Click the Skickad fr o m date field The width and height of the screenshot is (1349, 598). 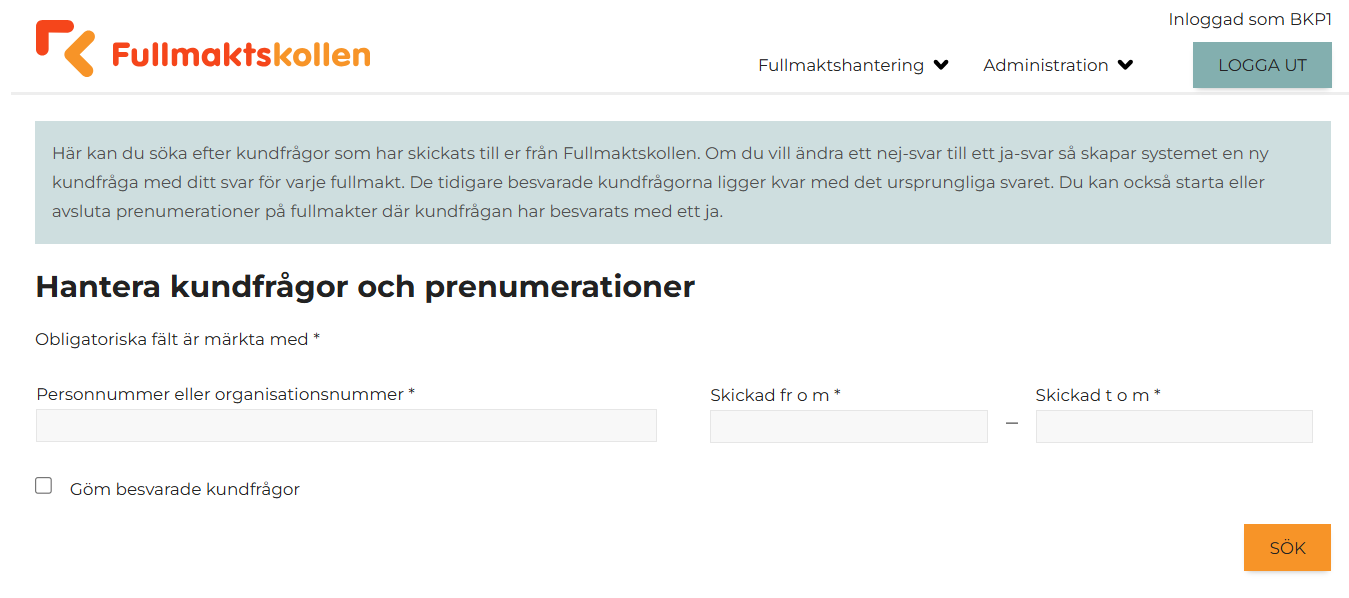click(848, 426)
